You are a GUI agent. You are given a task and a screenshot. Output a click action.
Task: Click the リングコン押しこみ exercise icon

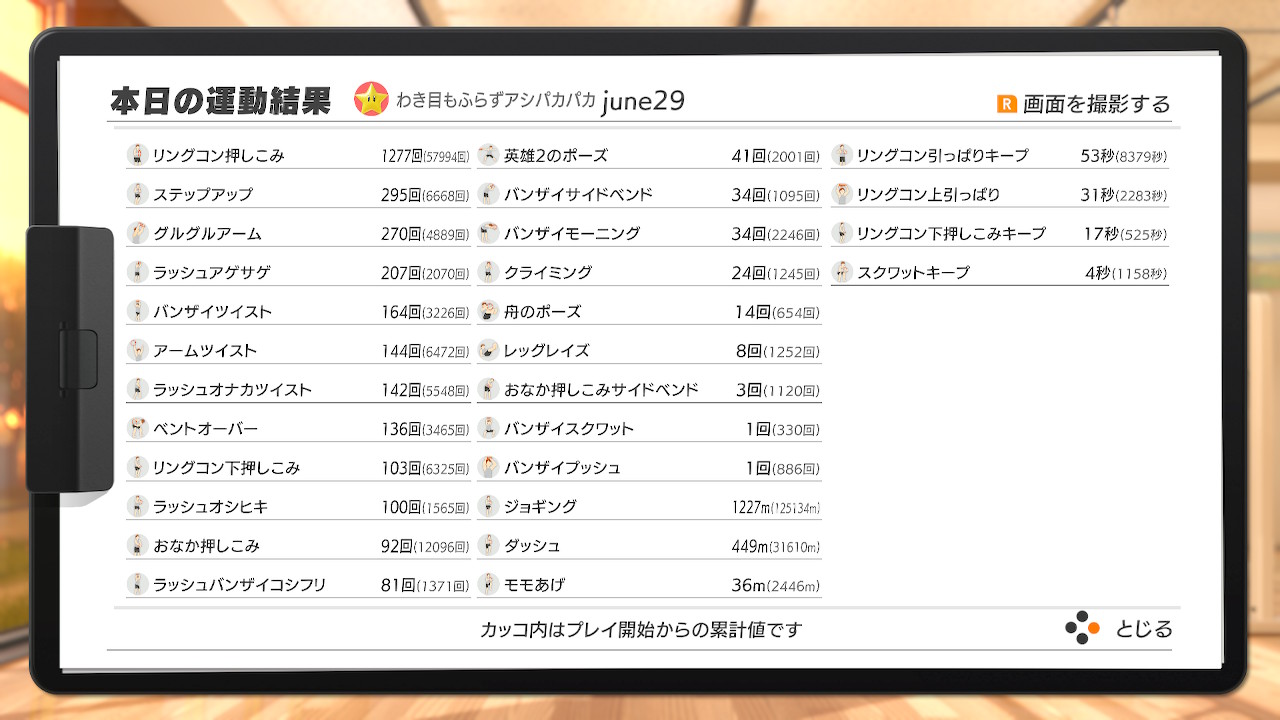pyautogui.click(x=138, y=155)
